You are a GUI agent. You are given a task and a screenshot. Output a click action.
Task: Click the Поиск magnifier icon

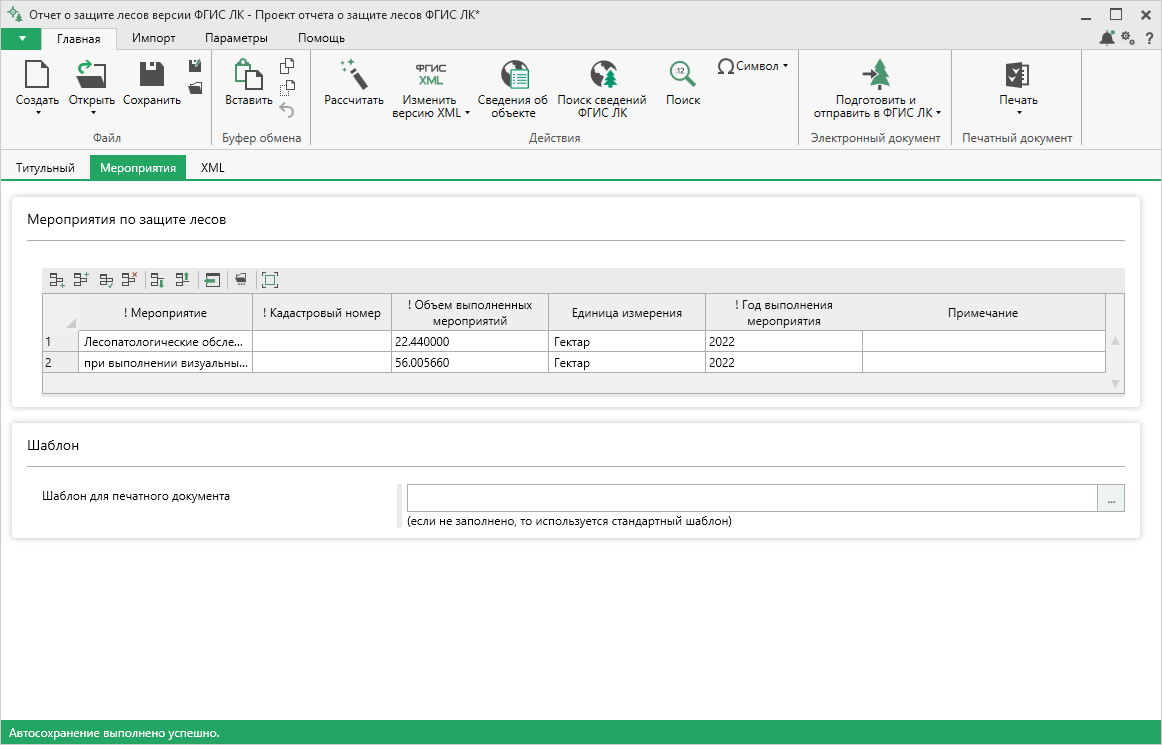(x=683, y=74)
